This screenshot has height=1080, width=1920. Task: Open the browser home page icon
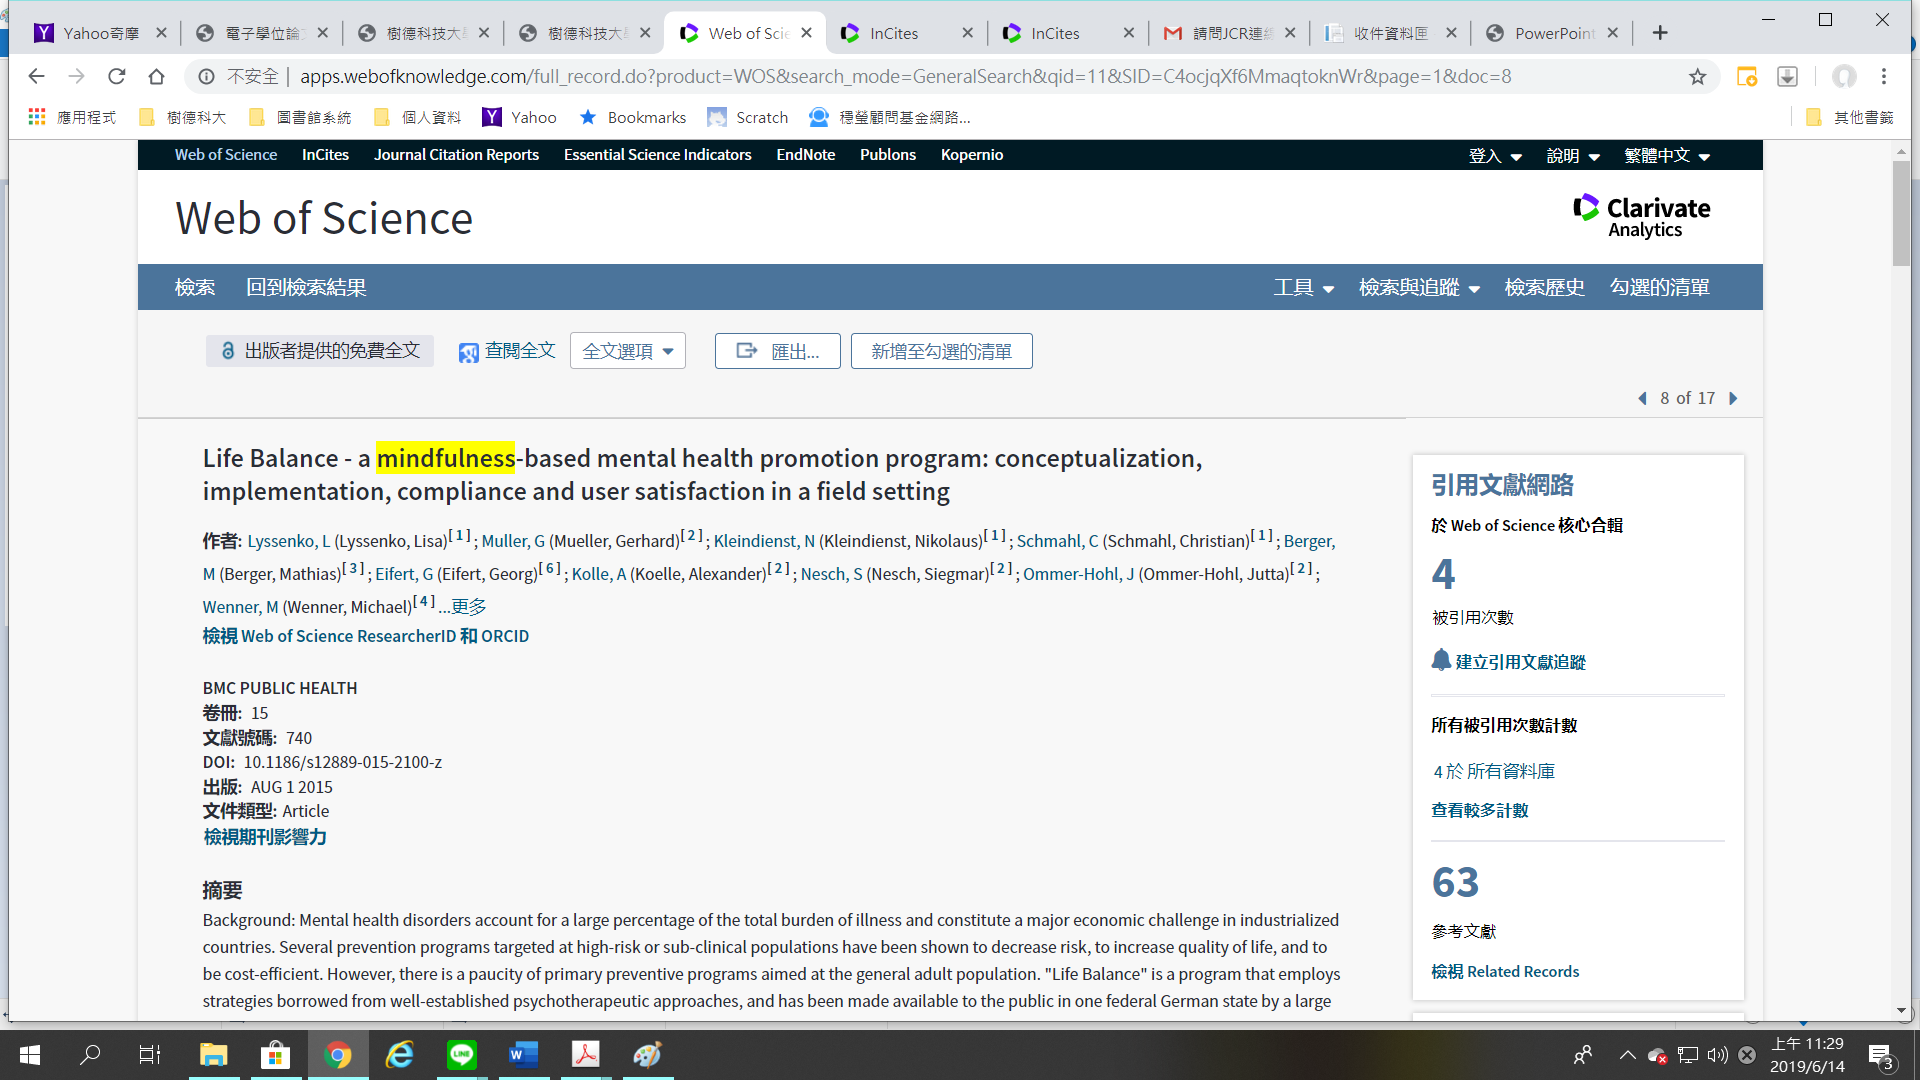pos(156,76)
